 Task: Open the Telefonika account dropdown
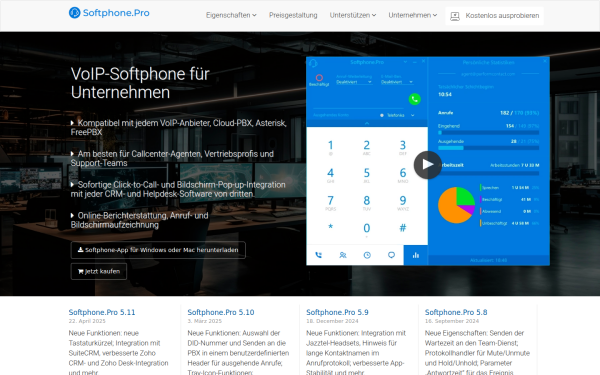[x=397, y=115]
